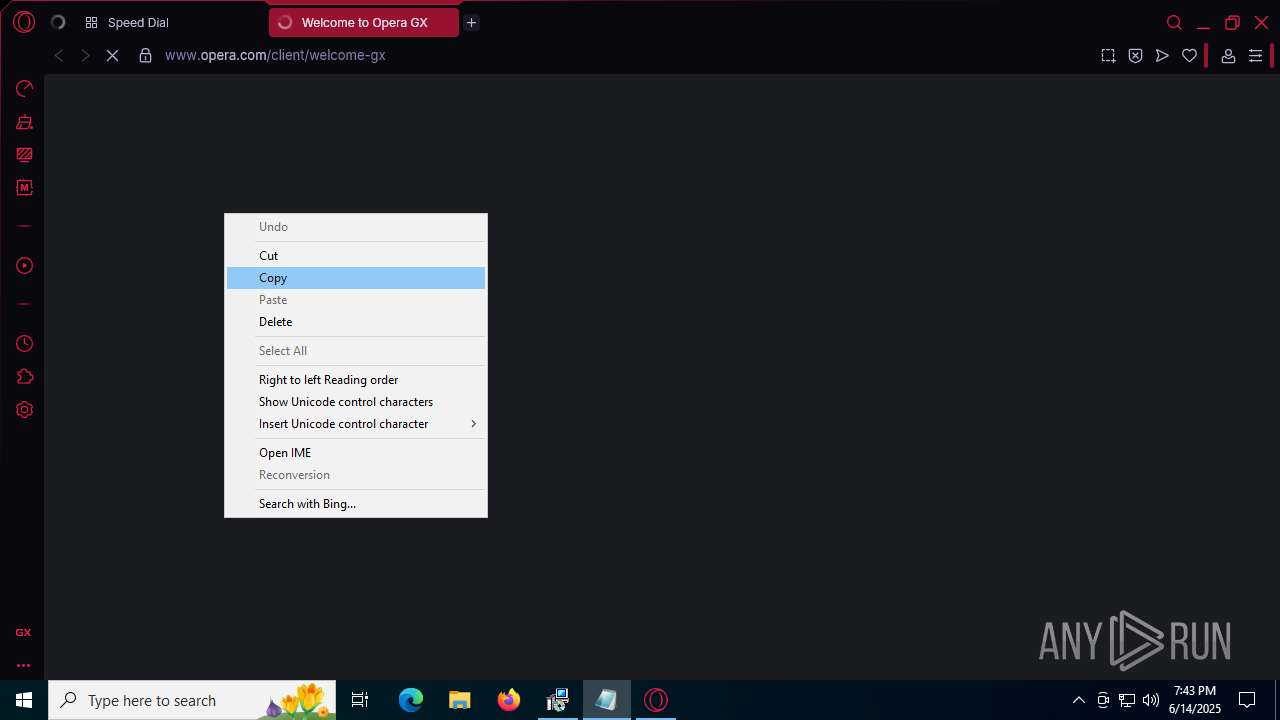Open a new tab with plus button
This screenshot has width=1280, height=720.
(x=471, y=23)
